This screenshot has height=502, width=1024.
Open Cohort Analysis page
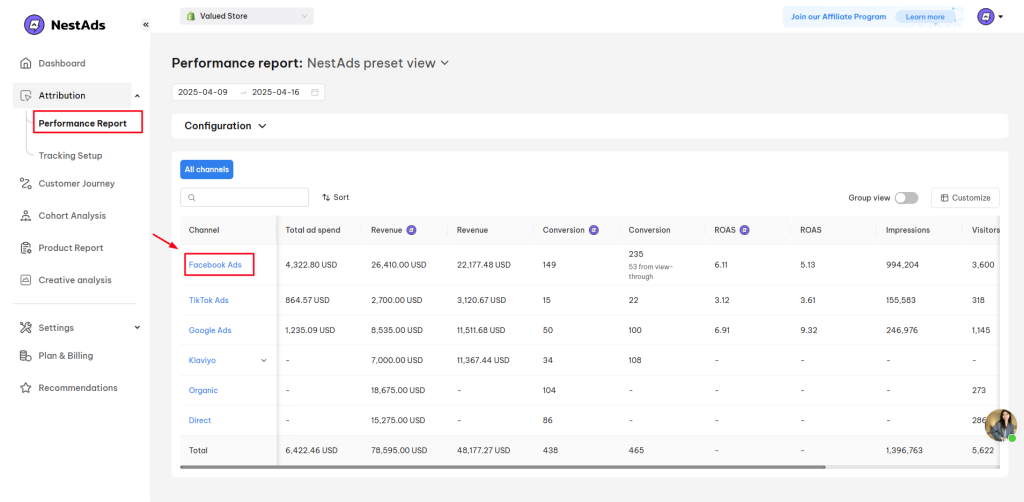[x=72, y=215]
